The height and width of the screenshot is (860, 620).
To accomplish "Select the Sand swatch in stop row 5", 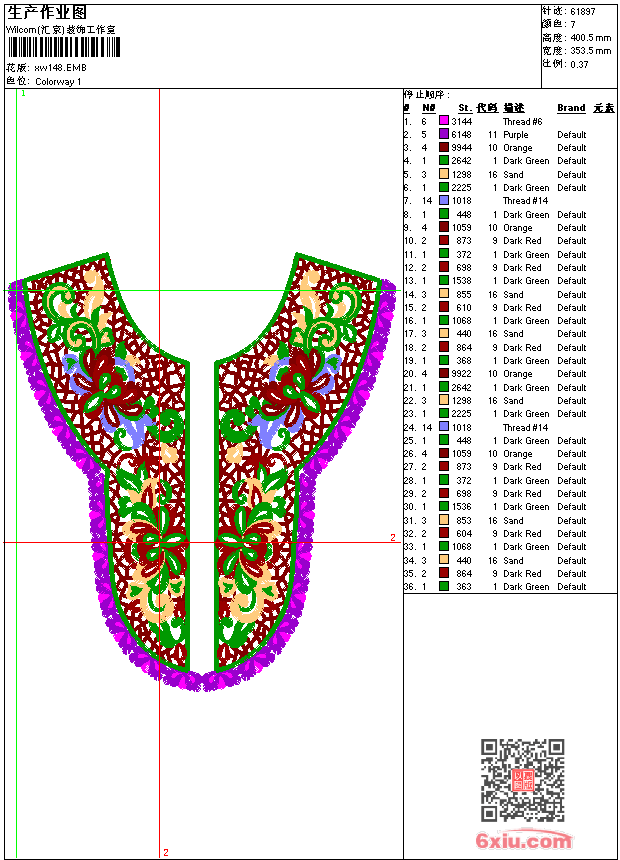I will (444, 174).
